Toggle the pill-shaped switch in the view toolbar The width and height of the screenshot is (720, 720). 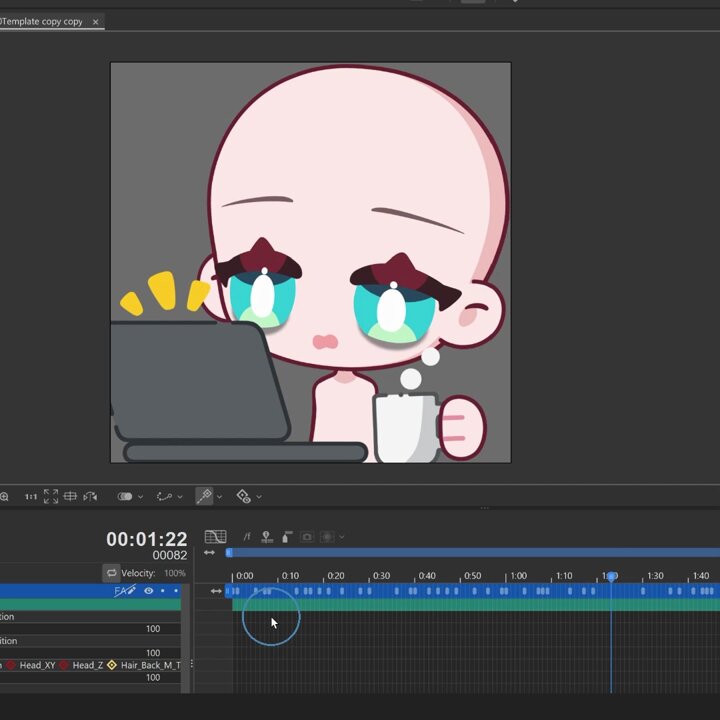[x=125, y=496]
